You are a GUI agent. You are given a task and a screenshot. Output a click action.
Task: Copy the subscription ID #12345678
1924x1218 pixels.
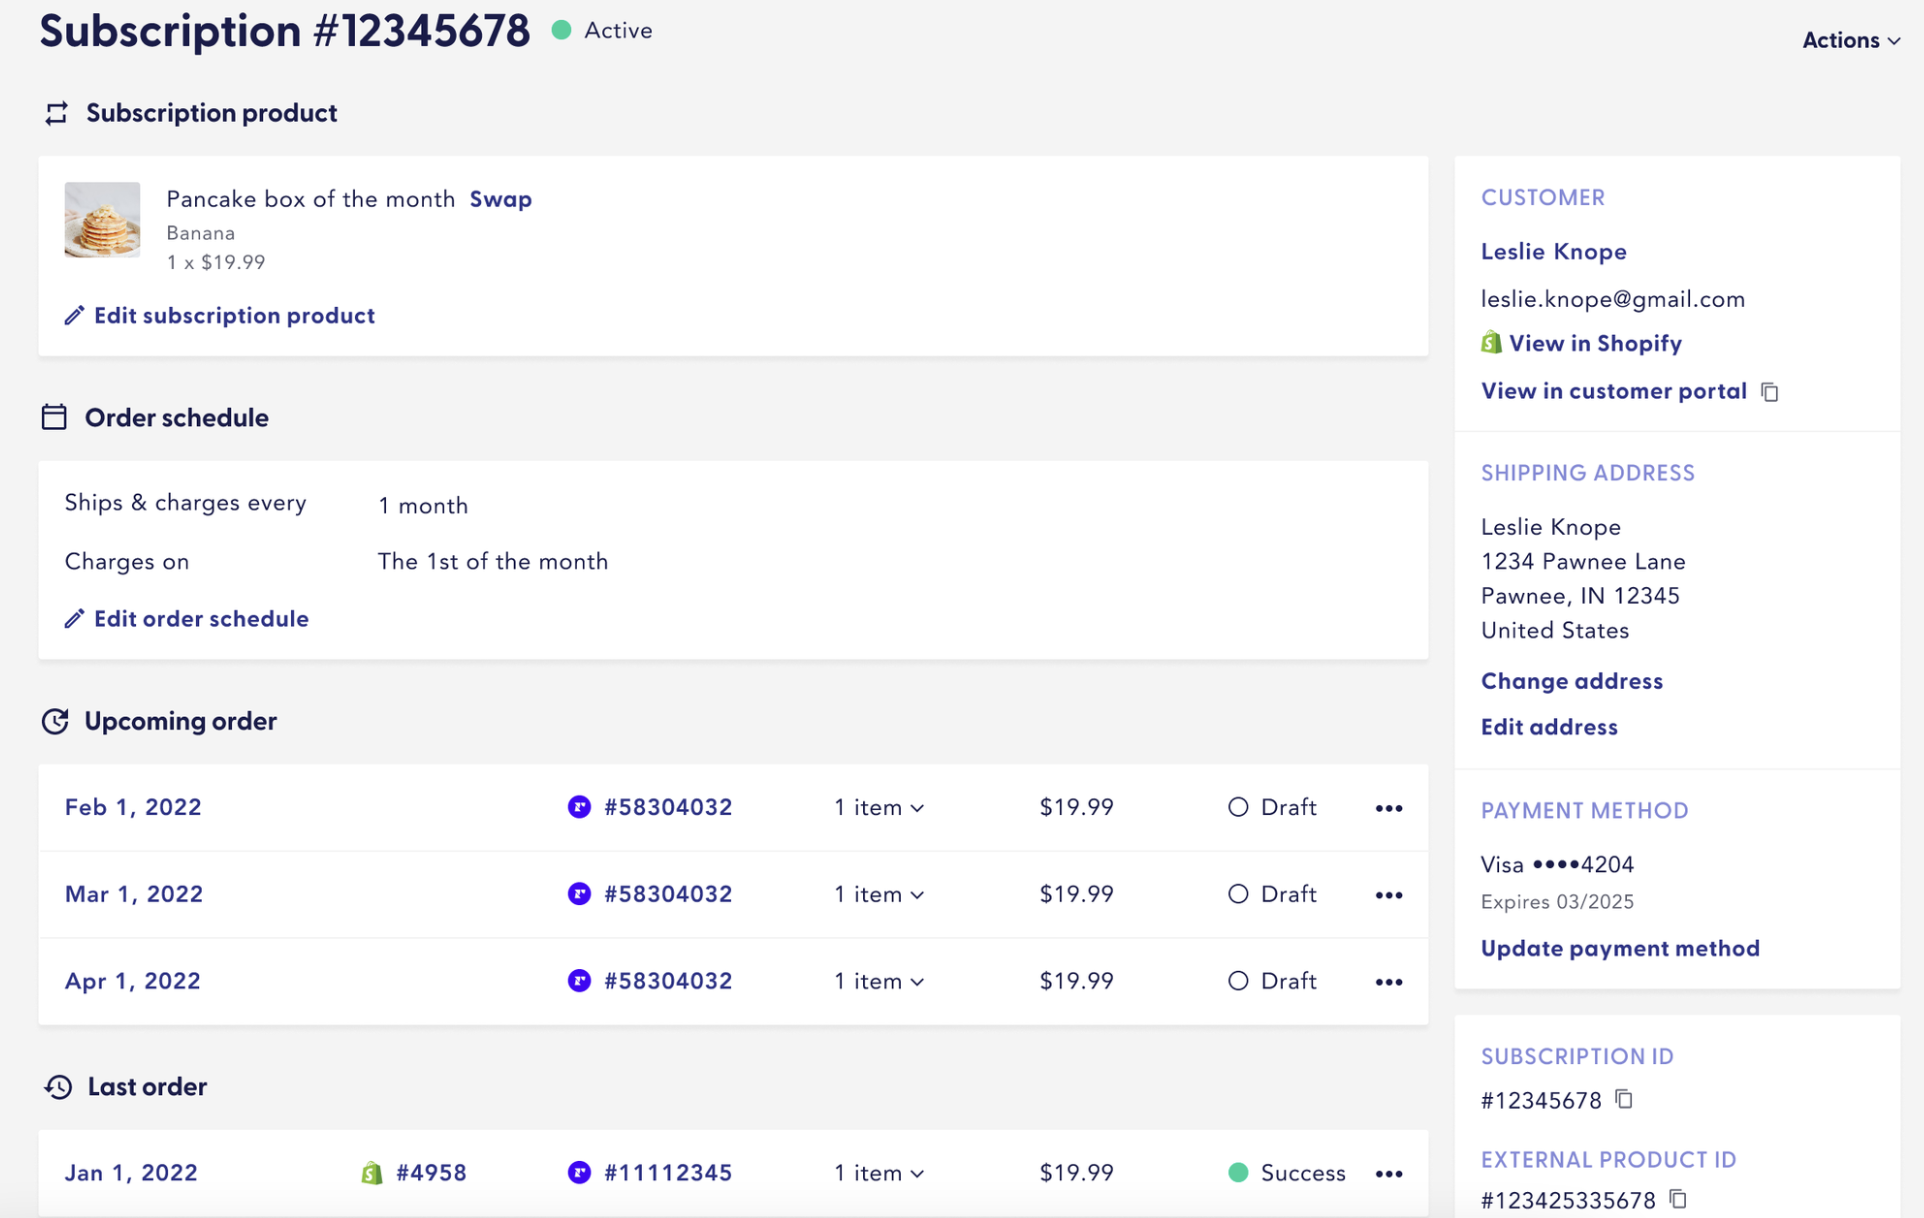point(1624,1100)
